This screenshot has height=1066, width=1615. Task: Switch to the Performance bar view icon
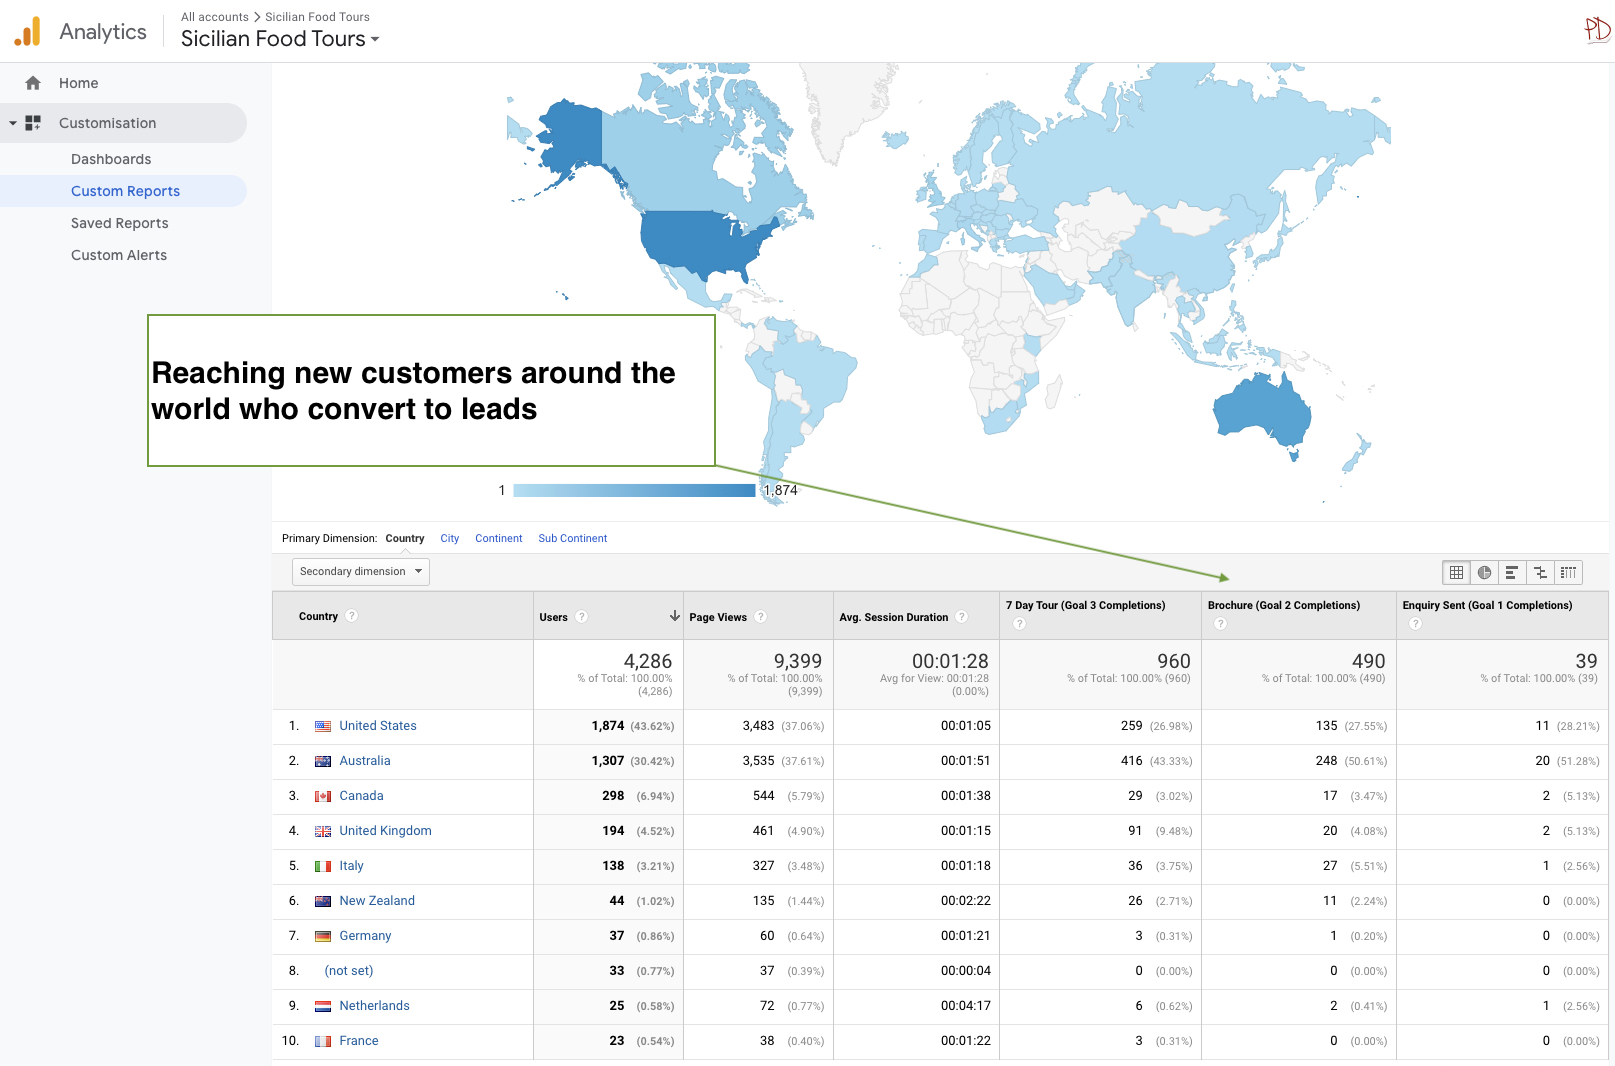(x=1512, y=572)
